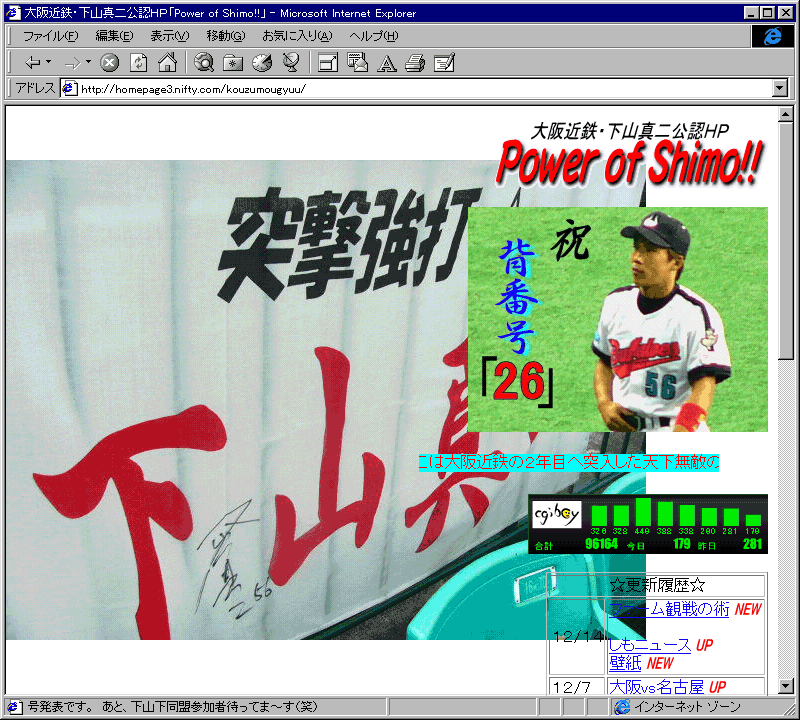Click the Internet zone globe icon
Viewport: 800px width, 720px height.
click(622, 707)
